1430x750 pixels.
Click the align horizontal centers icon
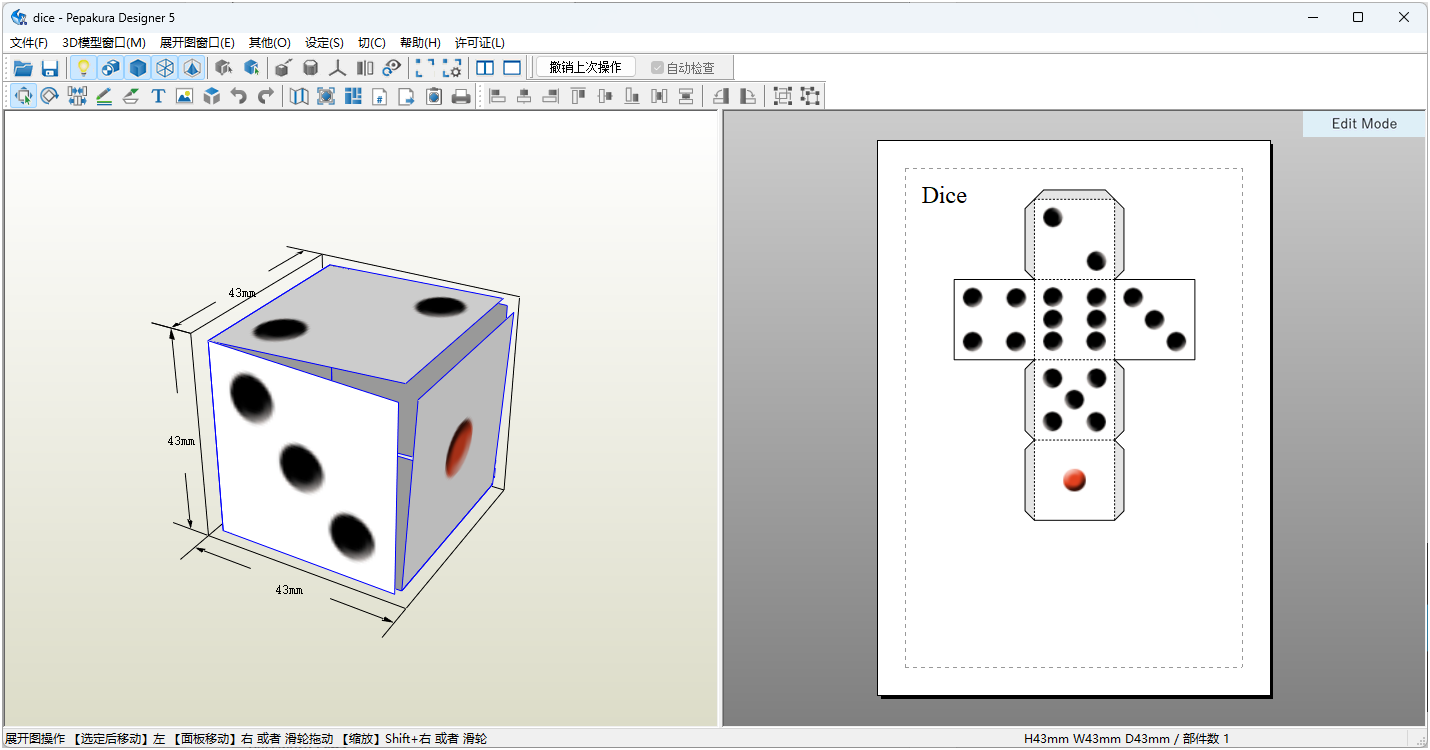pyautogui.click(x=524, y=96)
